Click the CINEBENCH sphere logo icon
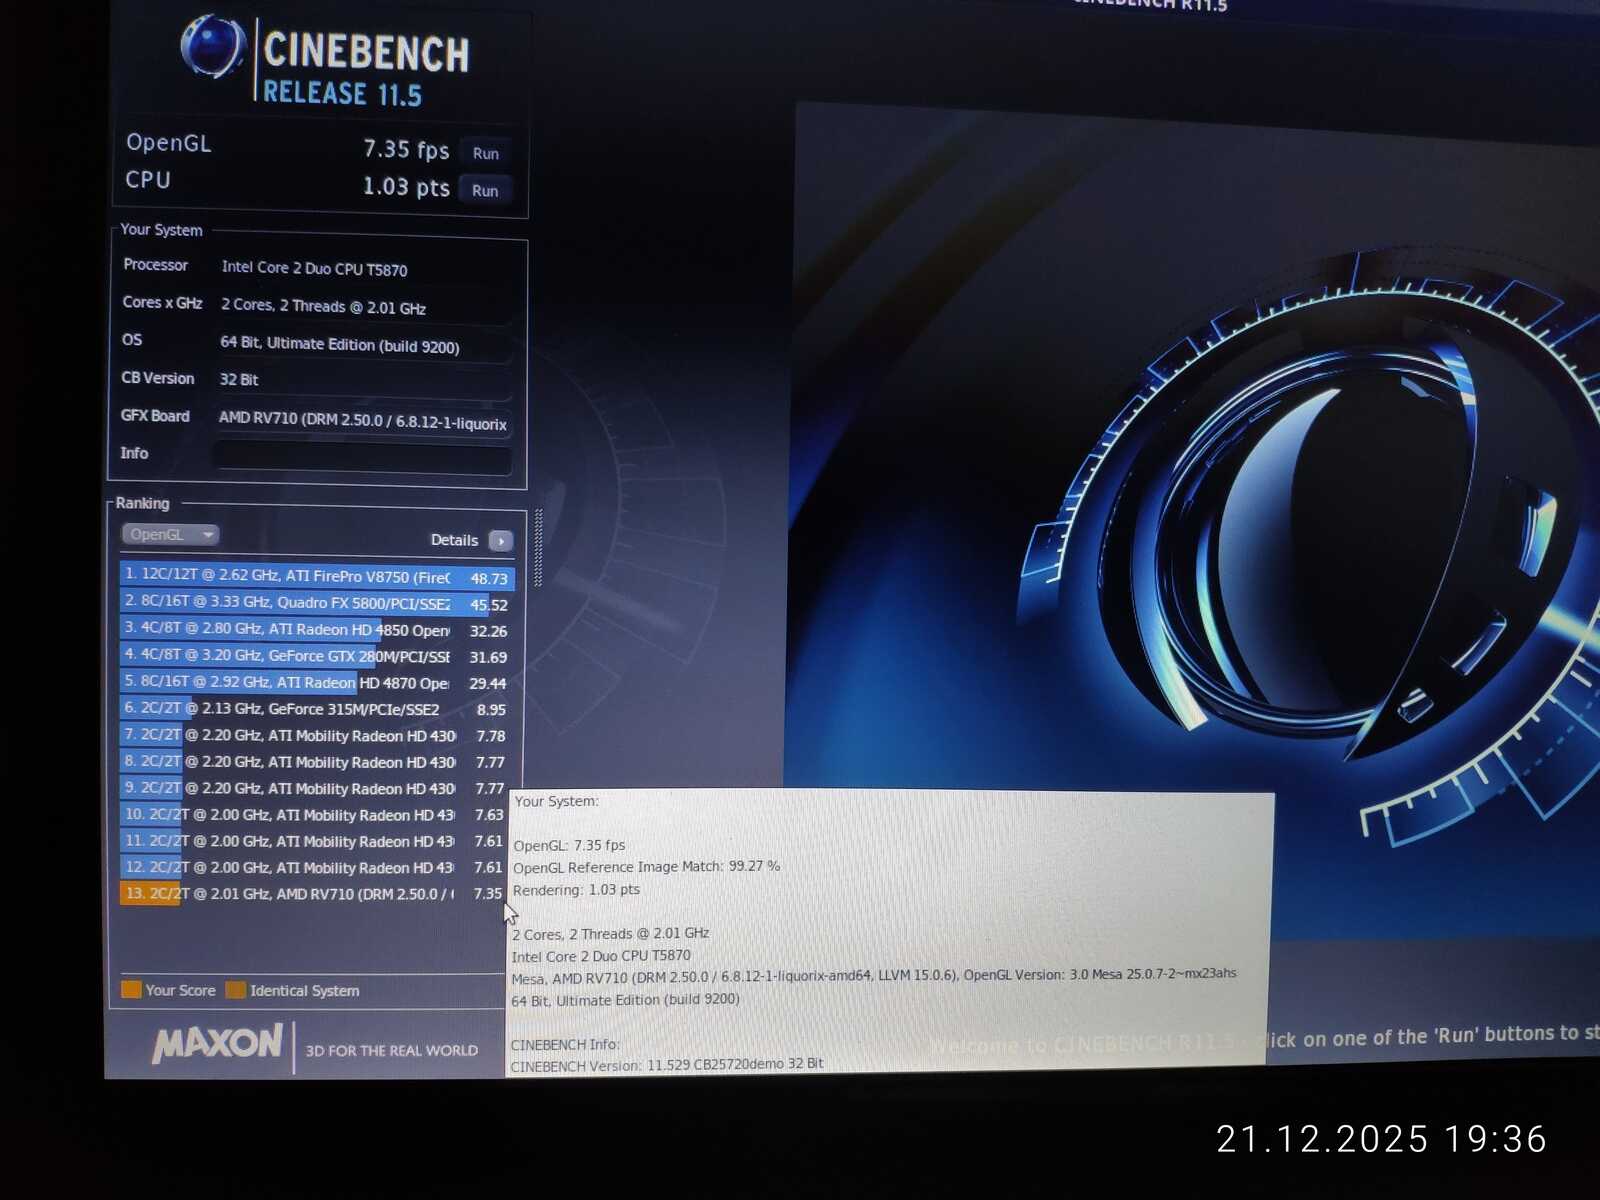This screenshot has width=1600, height=1200. [x=213, y=47]
